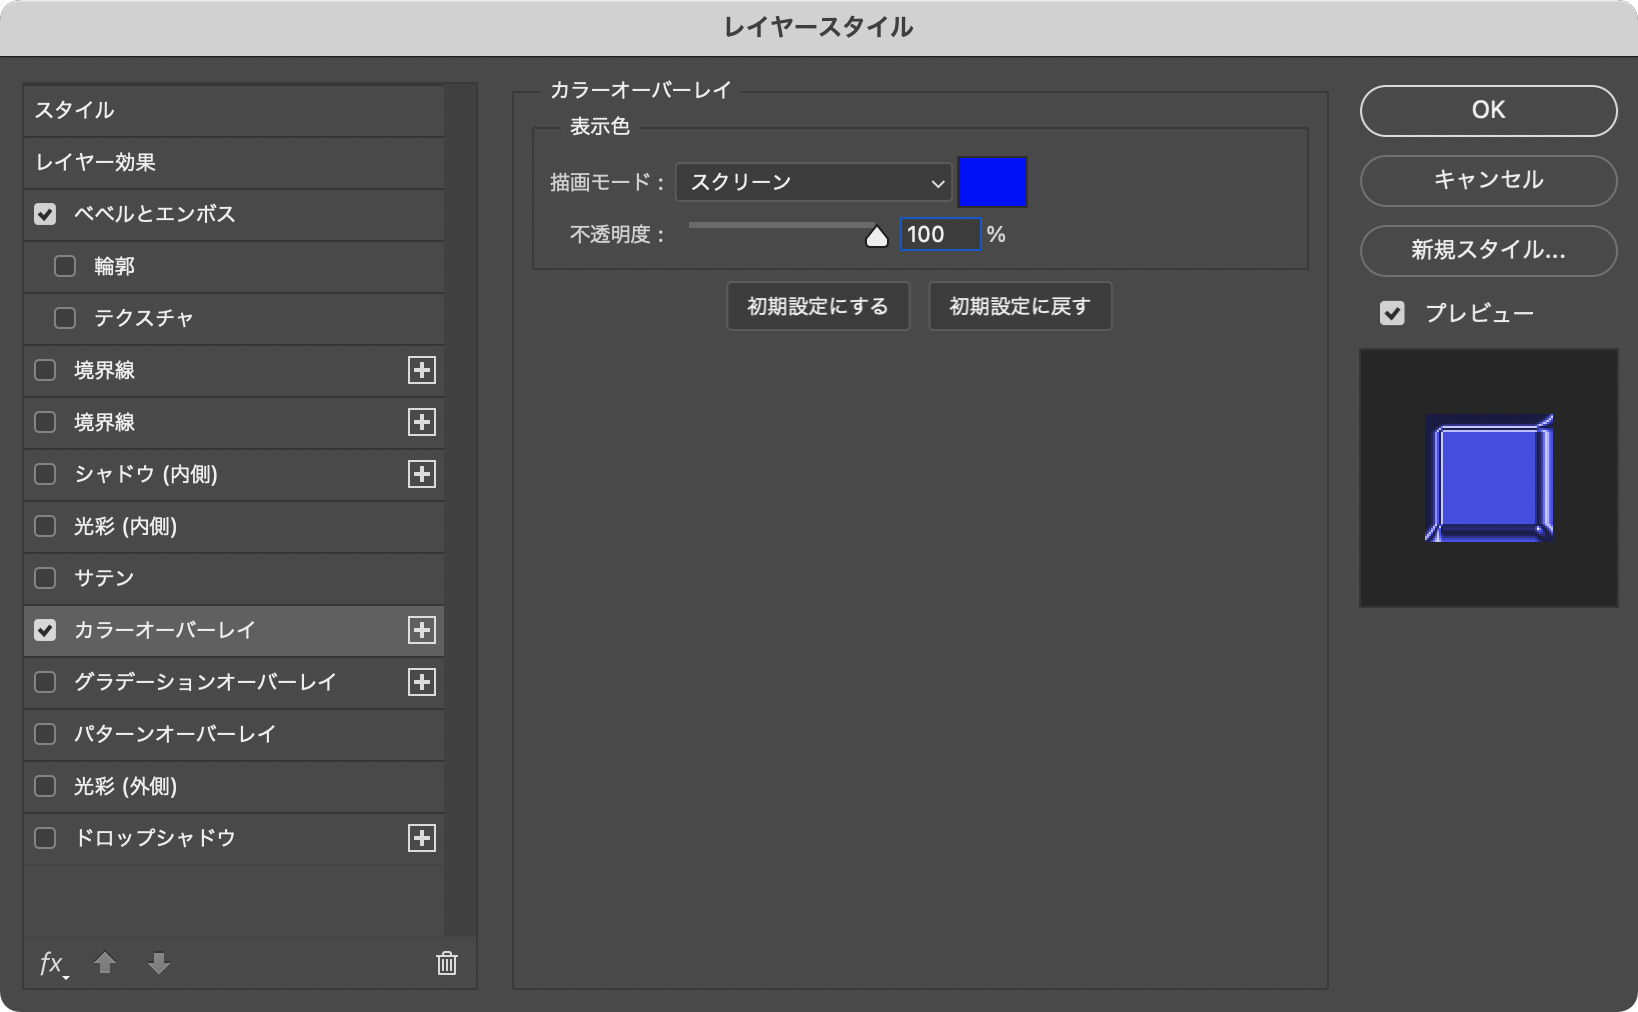
Task: Click plus icon next to グラデーションオーバーレイ
Action: [422, 682]
